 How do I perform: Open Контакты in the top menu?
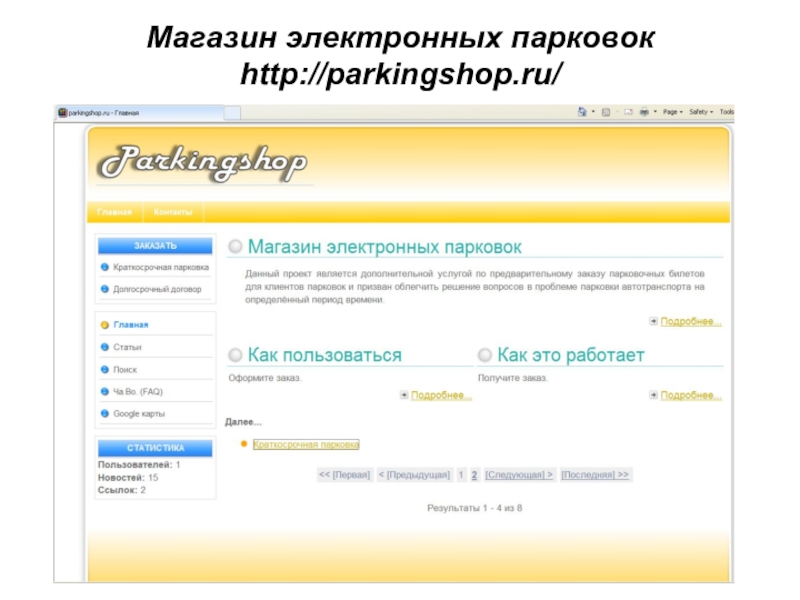(x=173, y=212)
